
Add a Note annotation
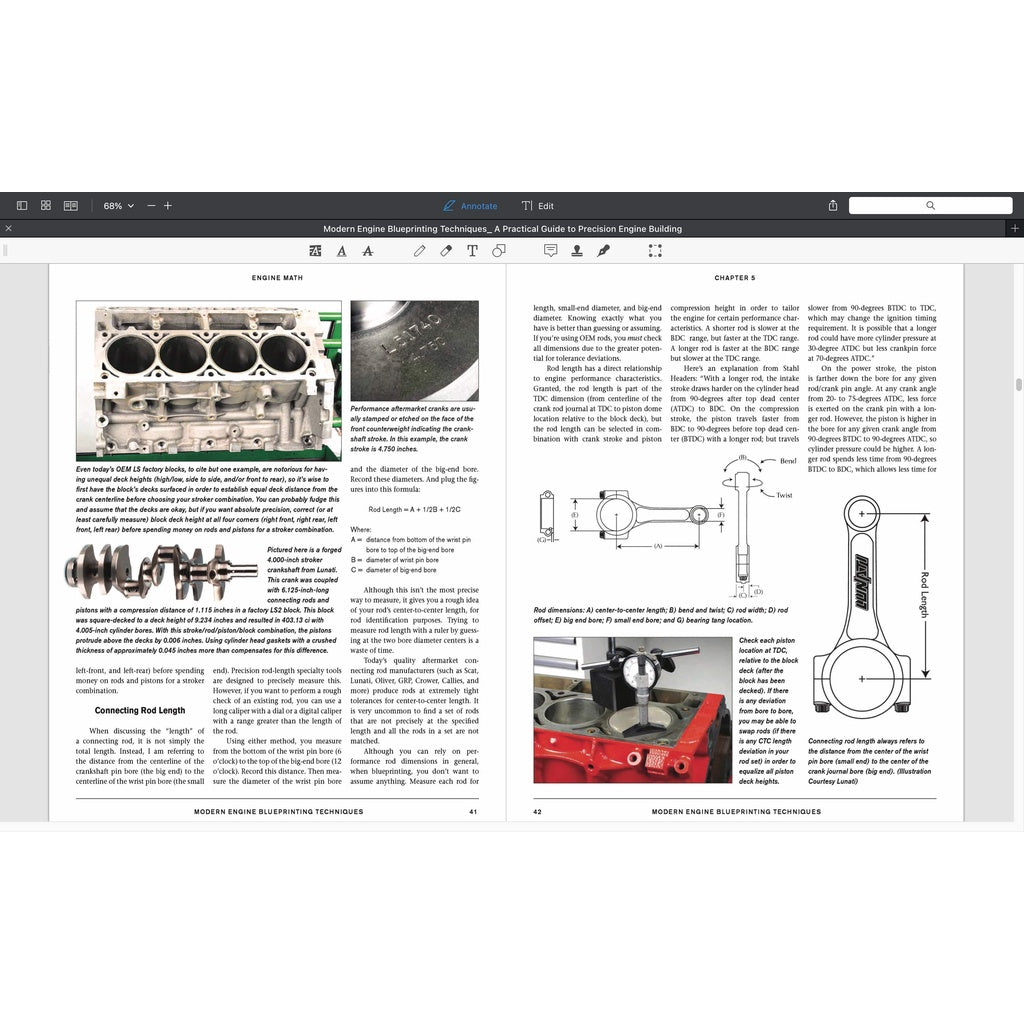(551, 251)
